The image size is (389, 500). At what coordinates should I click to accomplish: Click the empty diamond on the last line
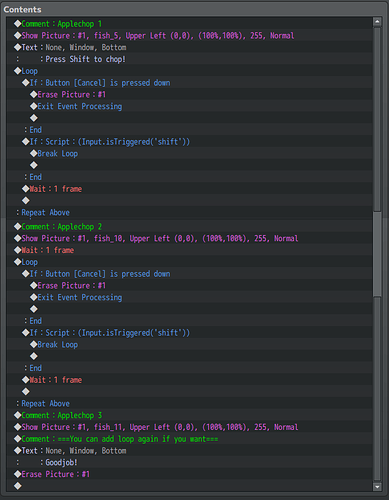pyautogui.click(x=17, y=486)
